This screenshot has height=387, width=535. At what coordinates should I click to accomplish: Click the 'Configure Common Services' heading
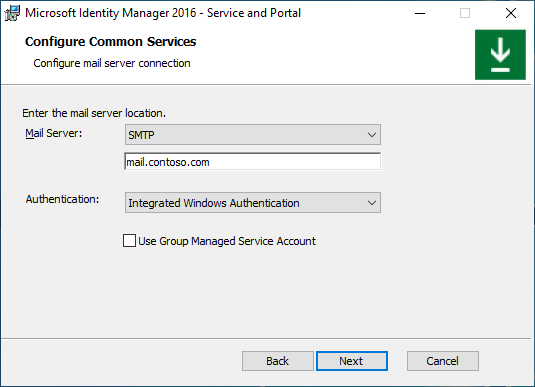click(111, 42)
